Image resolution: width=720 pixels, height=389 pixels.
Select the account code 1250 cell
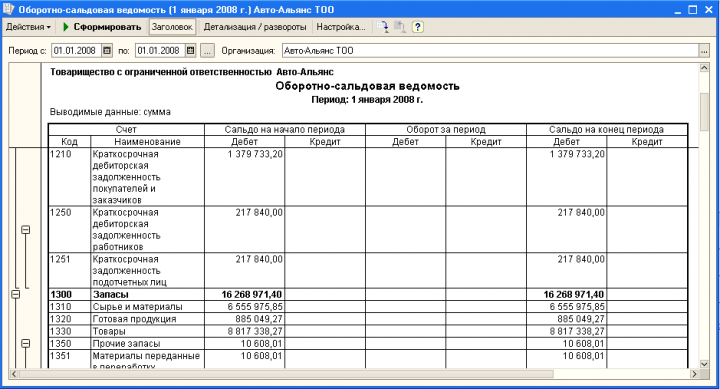point(69,229)
